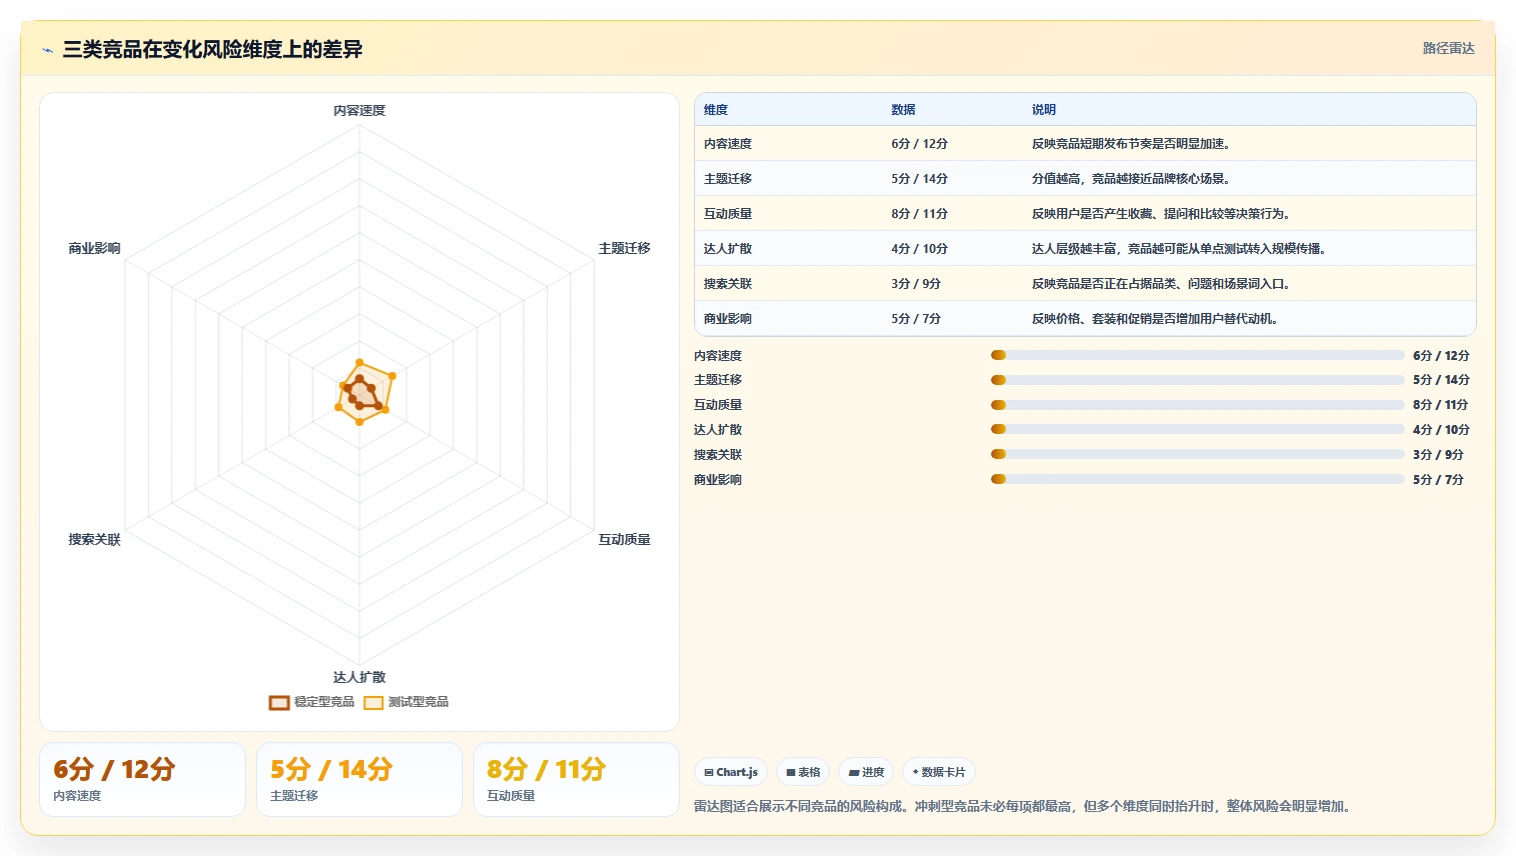This screenshot has width=1516, height=856.
Task: Click the 达人扩散 progress bar
Action: coord(1197,429)
